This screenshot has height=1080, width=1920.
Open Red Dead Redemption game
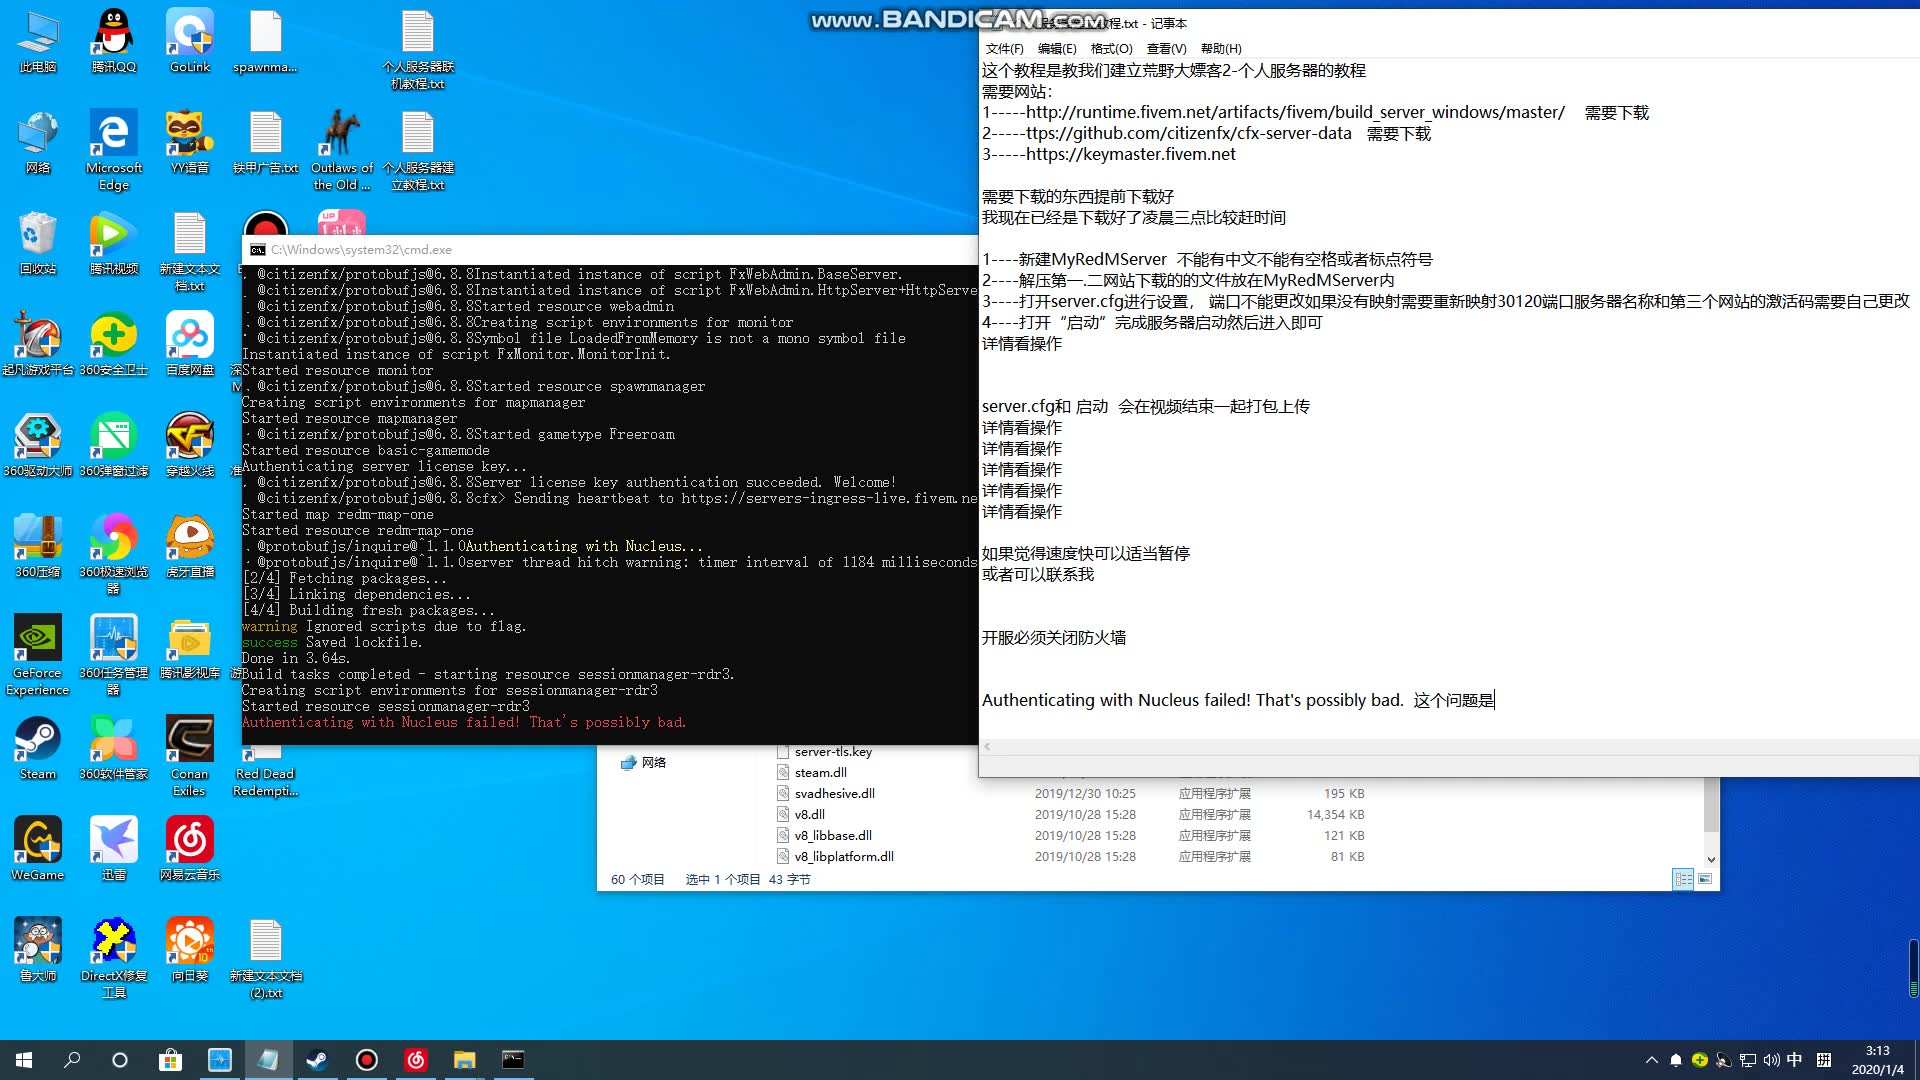(x=264, y=750)
